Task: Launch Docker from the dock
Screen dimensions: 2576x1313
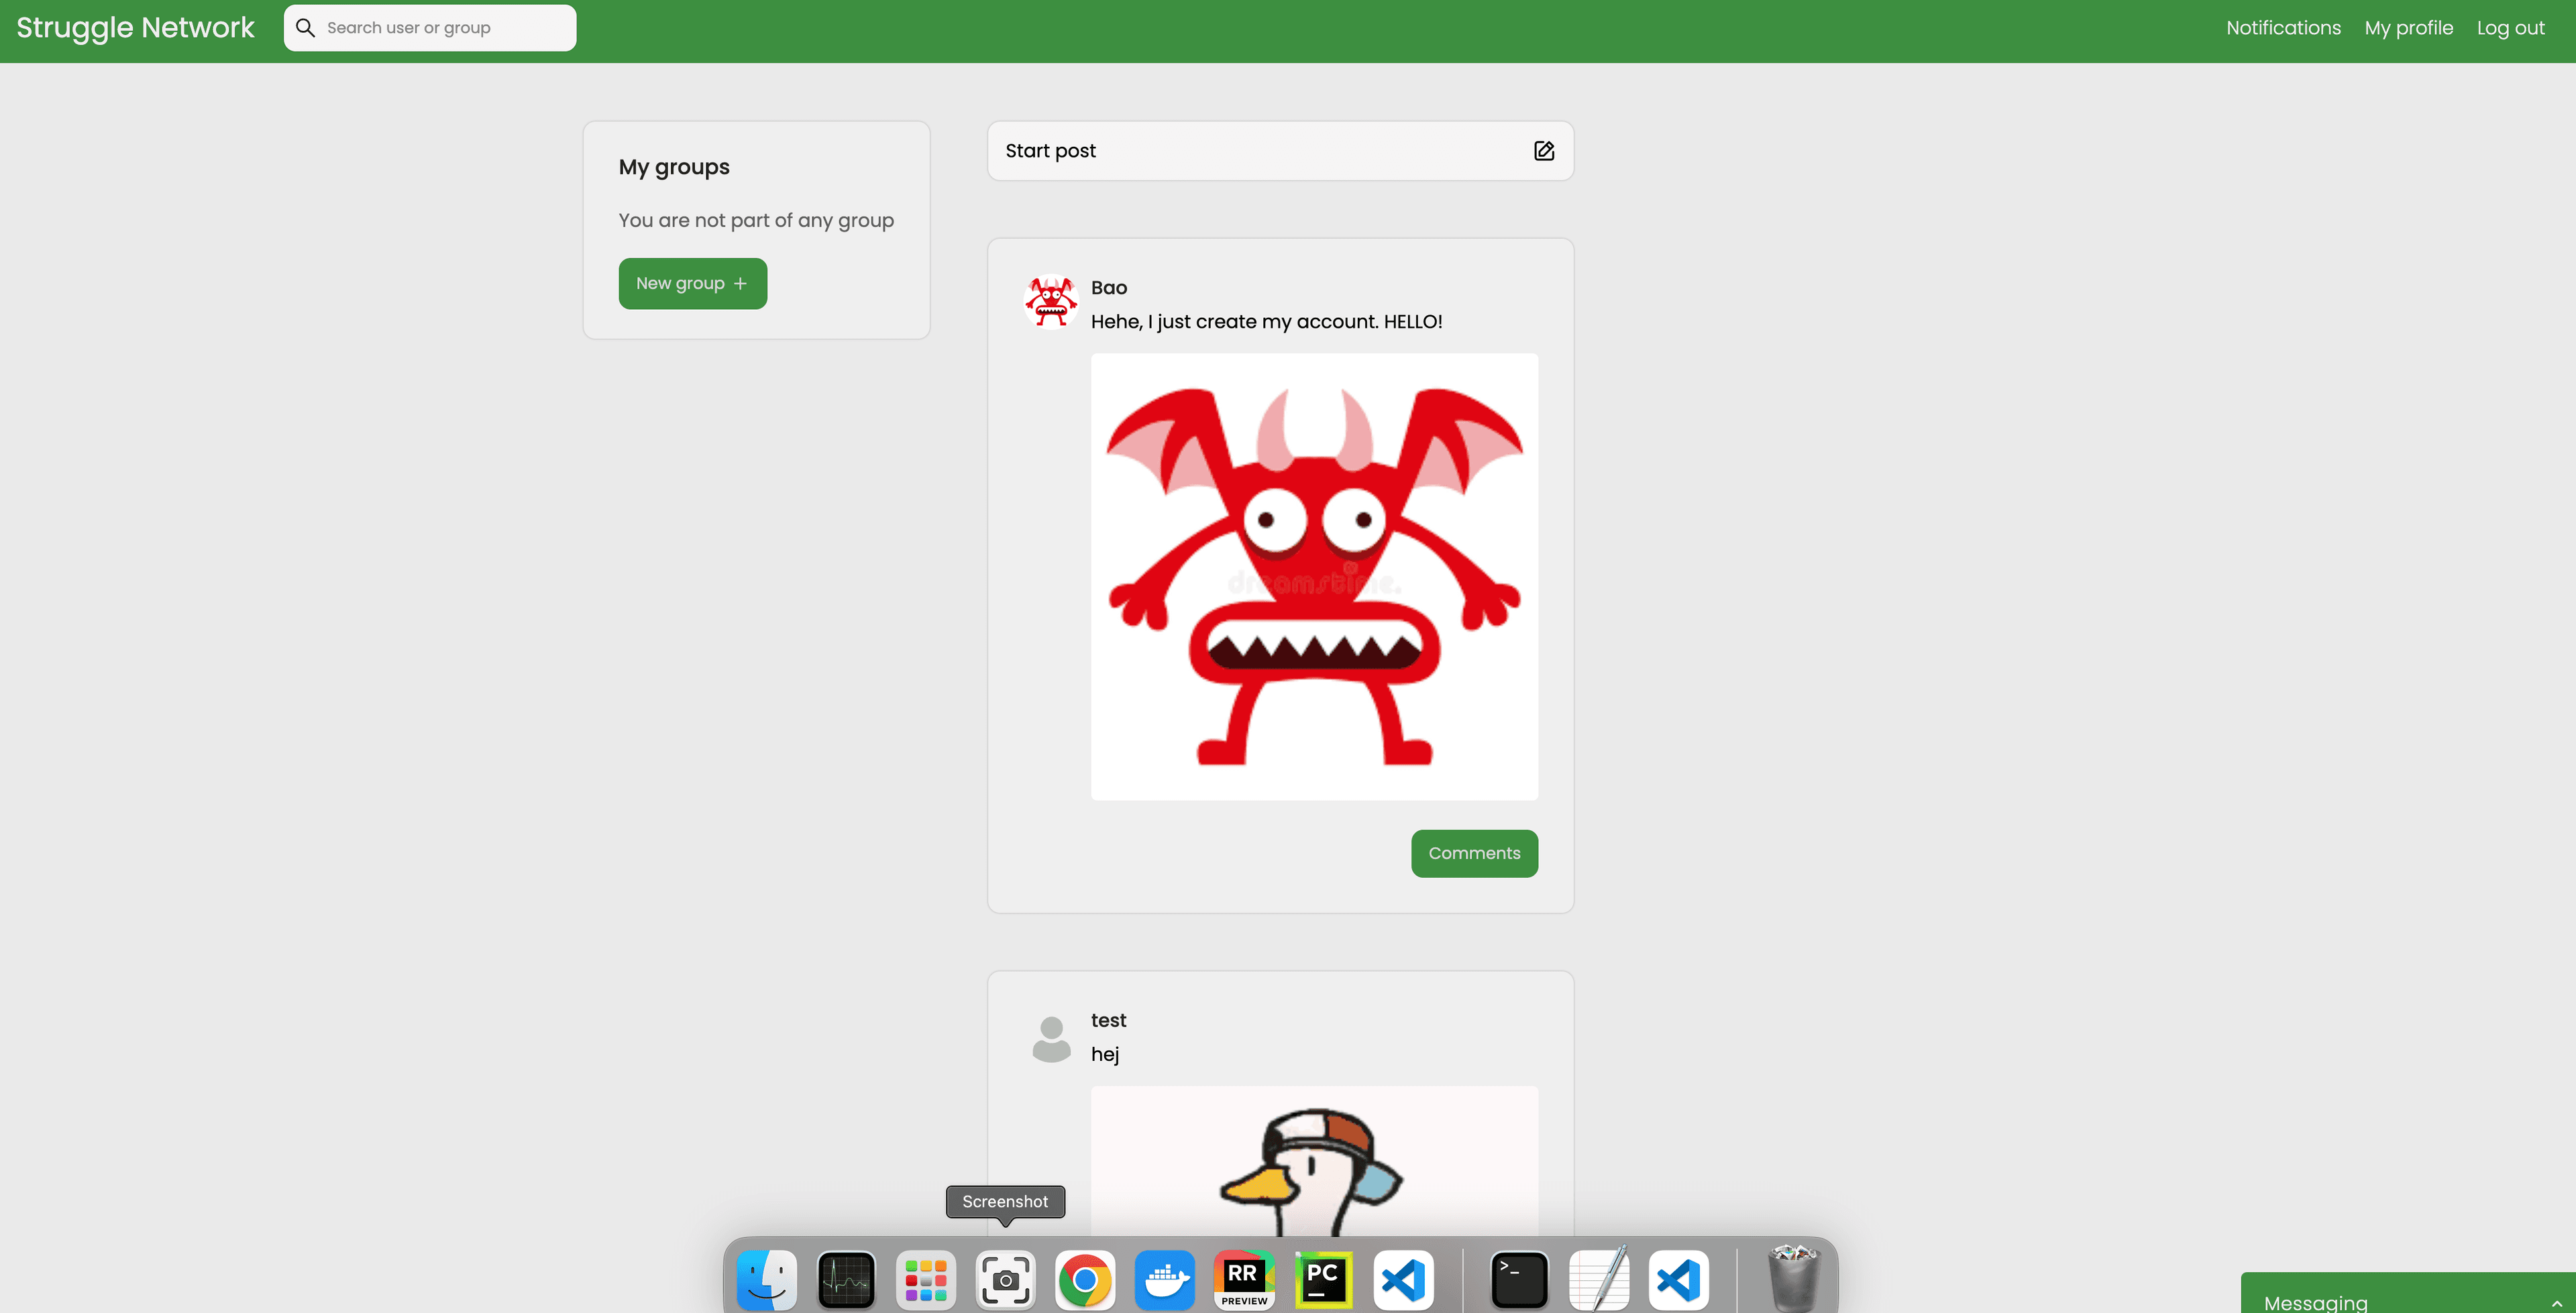Action: pyautogui.click(x=1164, y=1279)
